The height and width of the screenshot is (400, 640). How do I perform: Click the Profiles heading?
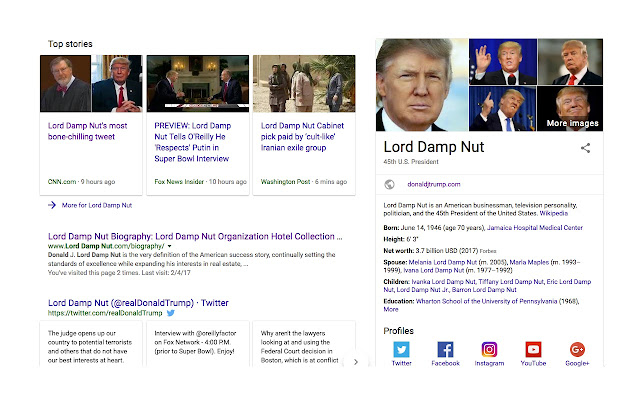point(398,331)
